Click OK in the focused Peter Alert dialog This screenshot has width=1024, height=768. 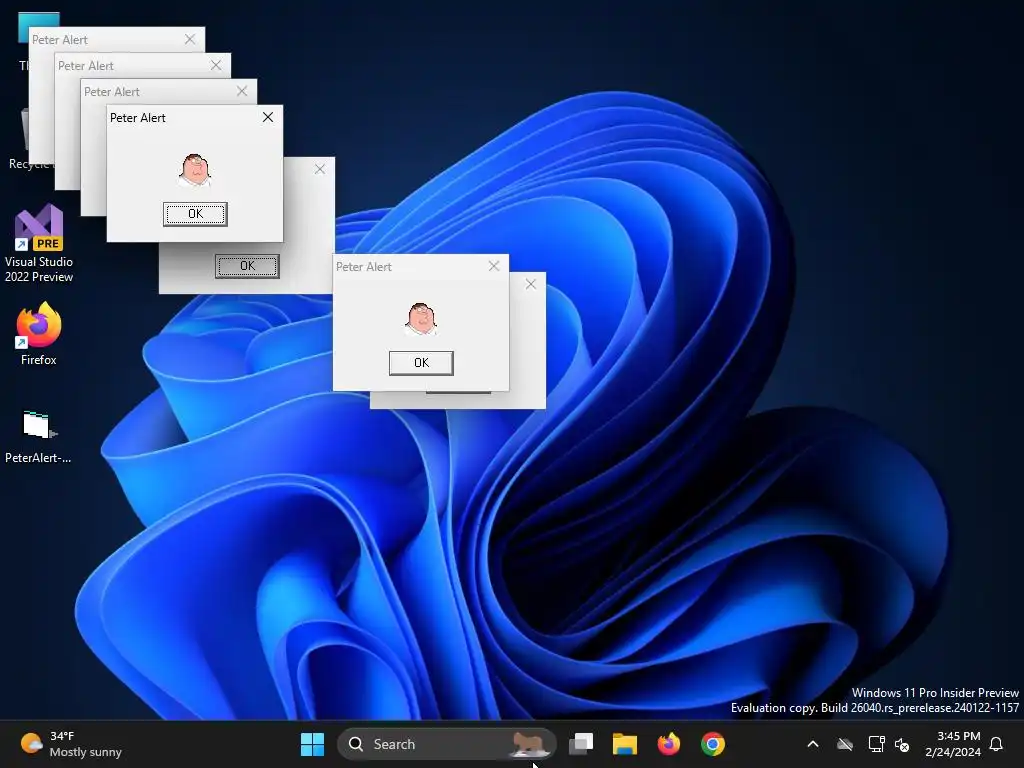tap(195, 214)
